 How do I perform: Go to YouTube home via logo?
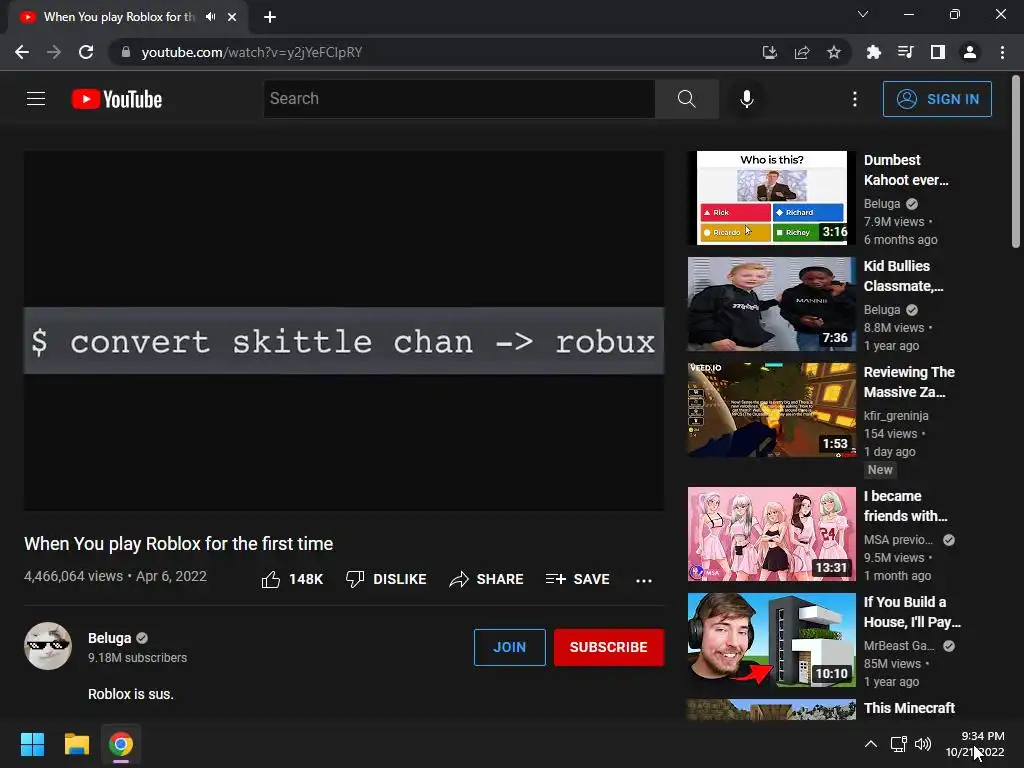tap(117, 99)
